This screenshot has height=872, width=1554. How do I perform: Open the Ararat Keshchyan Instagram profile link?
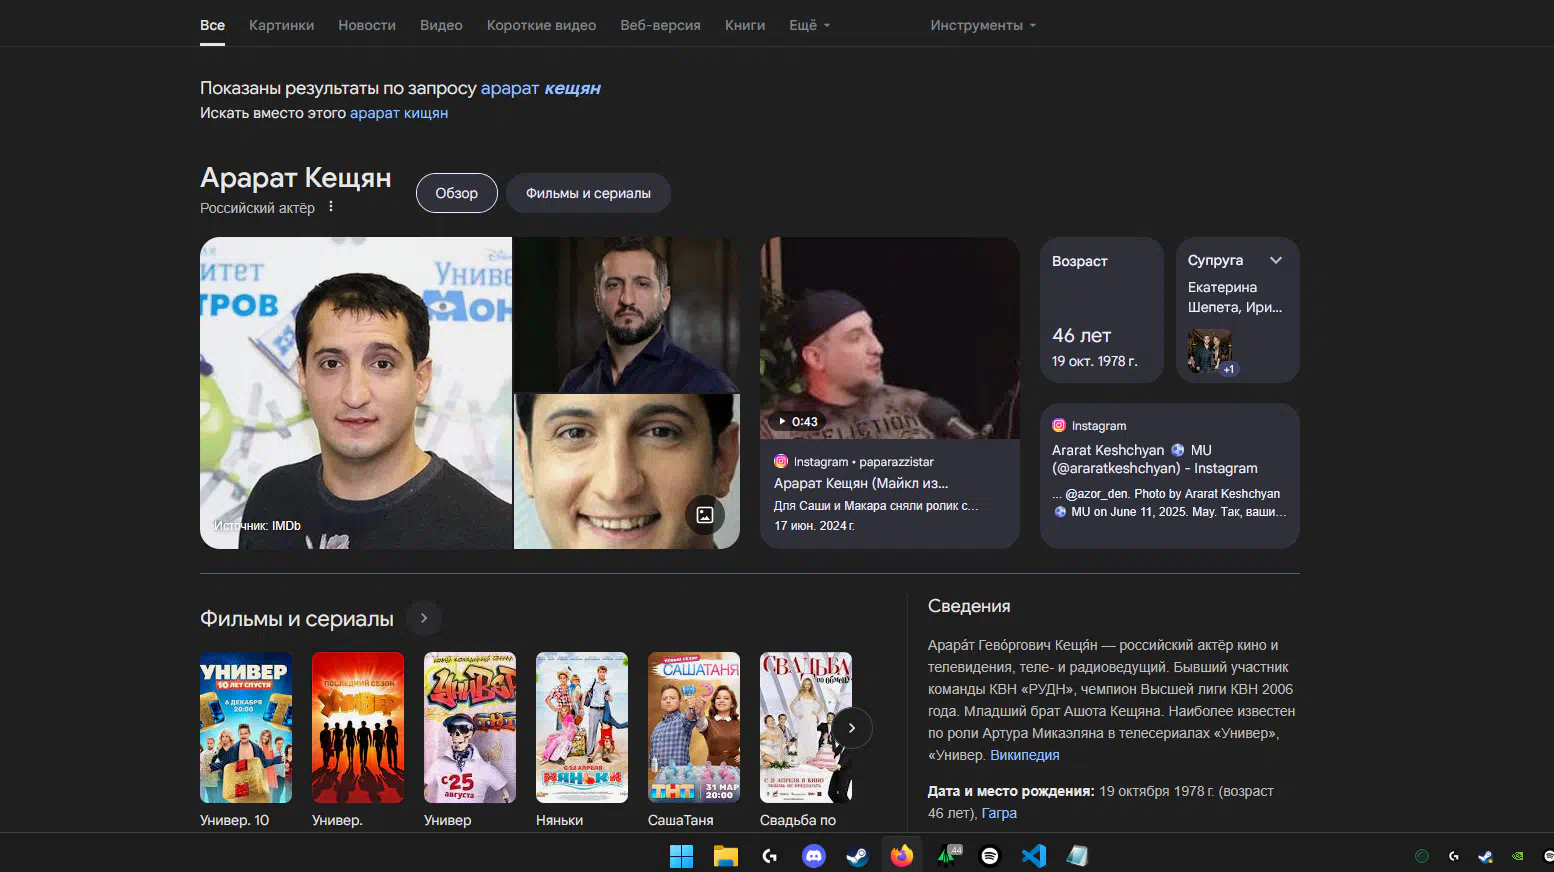(x=1155, y=459)
